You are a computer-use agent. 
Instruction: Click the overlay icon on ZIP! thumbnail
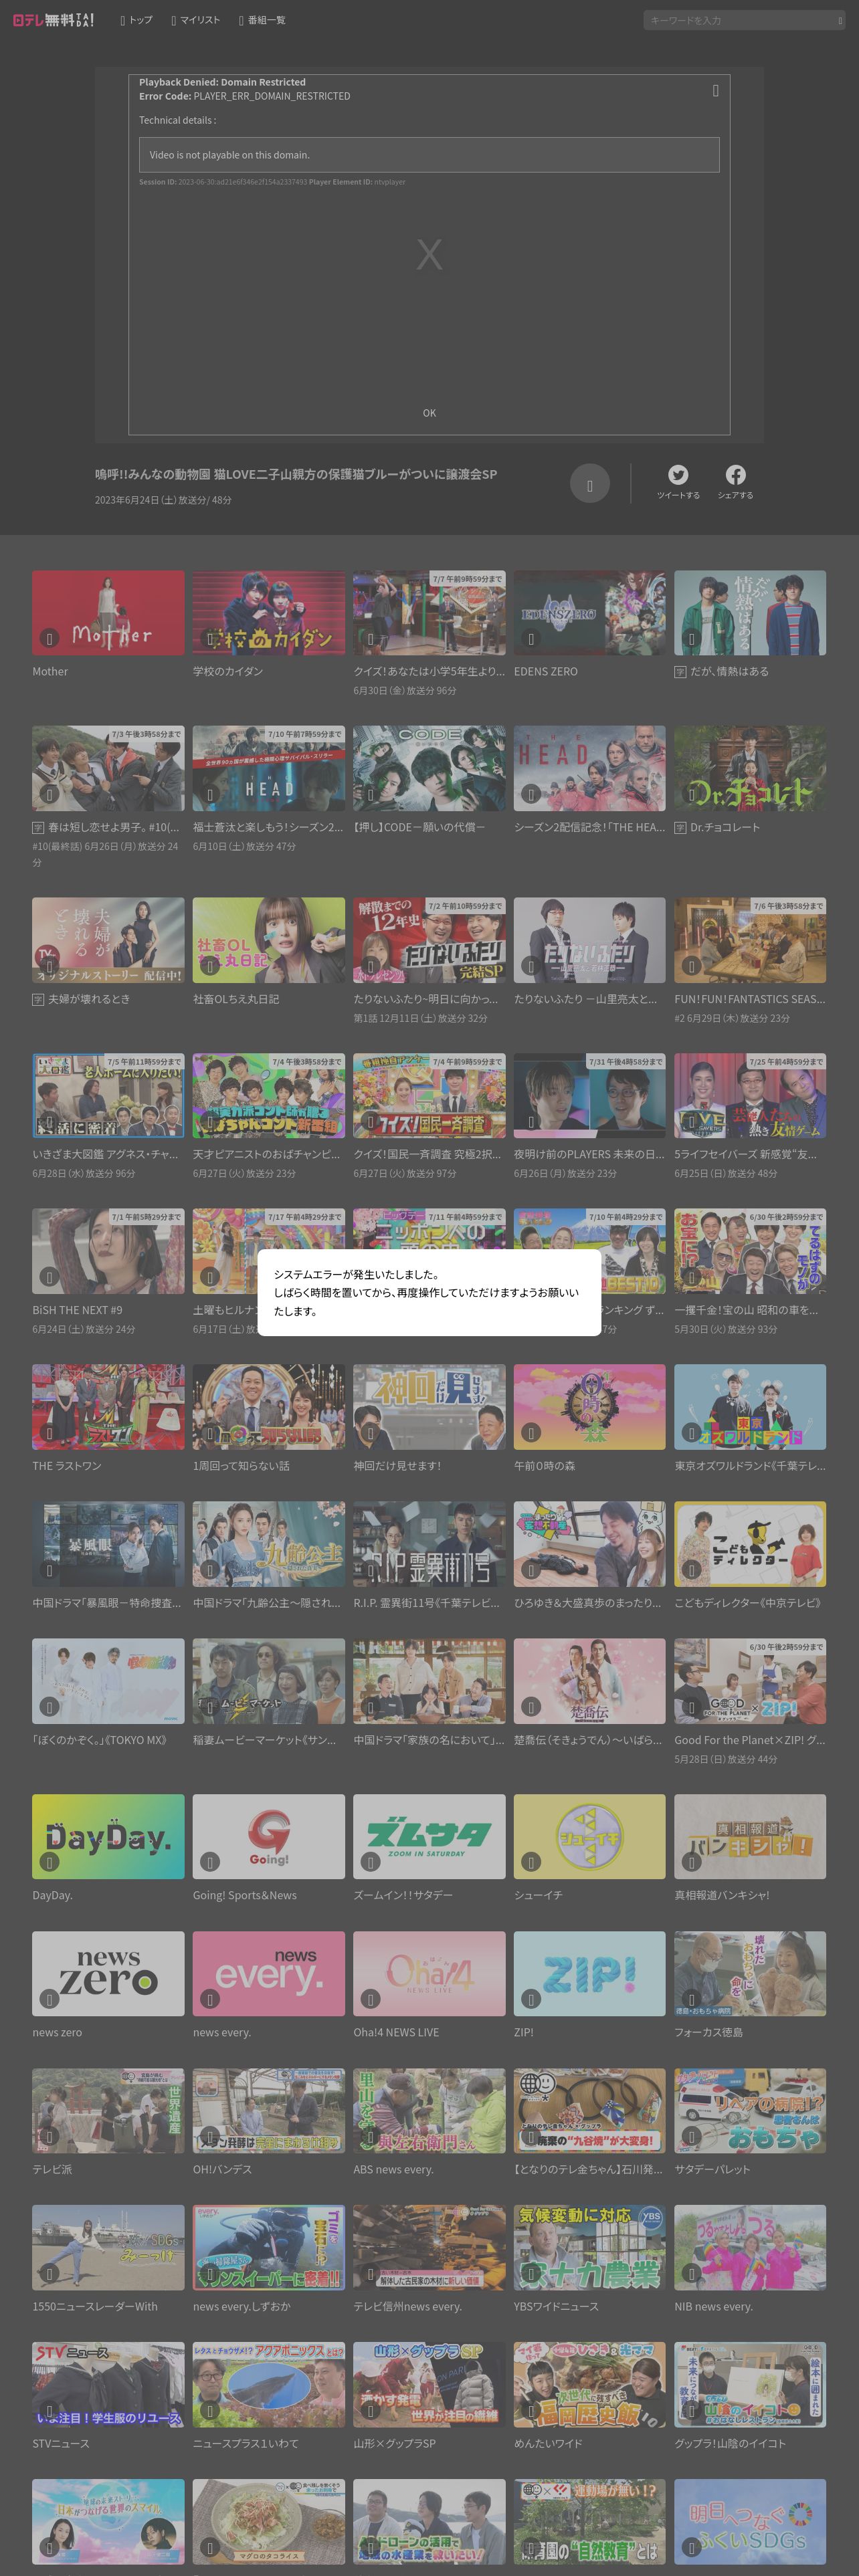pos(531,1999)
